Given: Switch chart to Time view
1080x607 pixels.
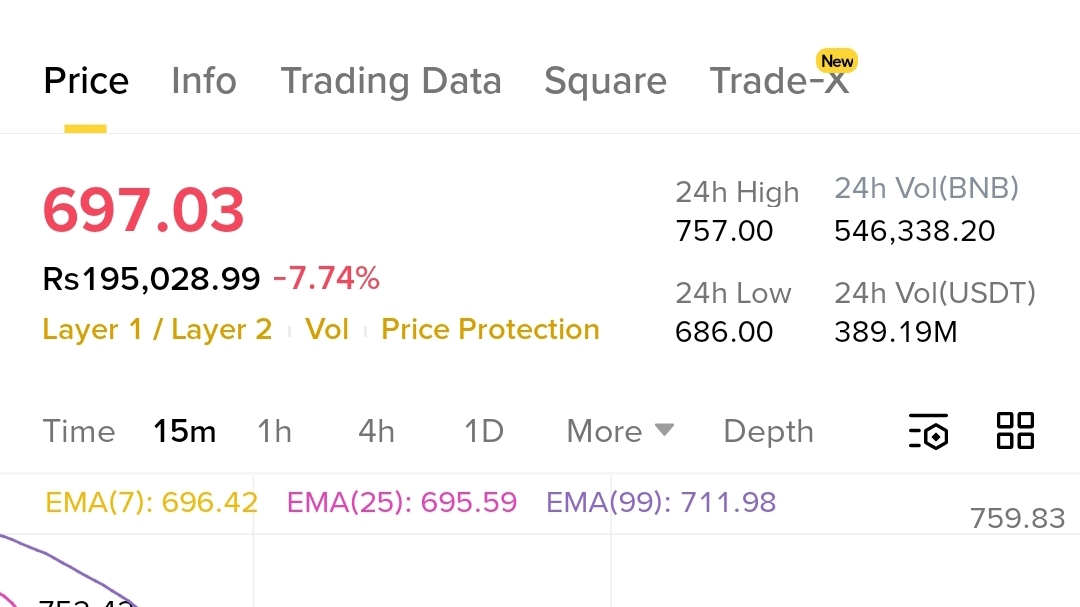Looking at the screenshot, I should (79, 431).
